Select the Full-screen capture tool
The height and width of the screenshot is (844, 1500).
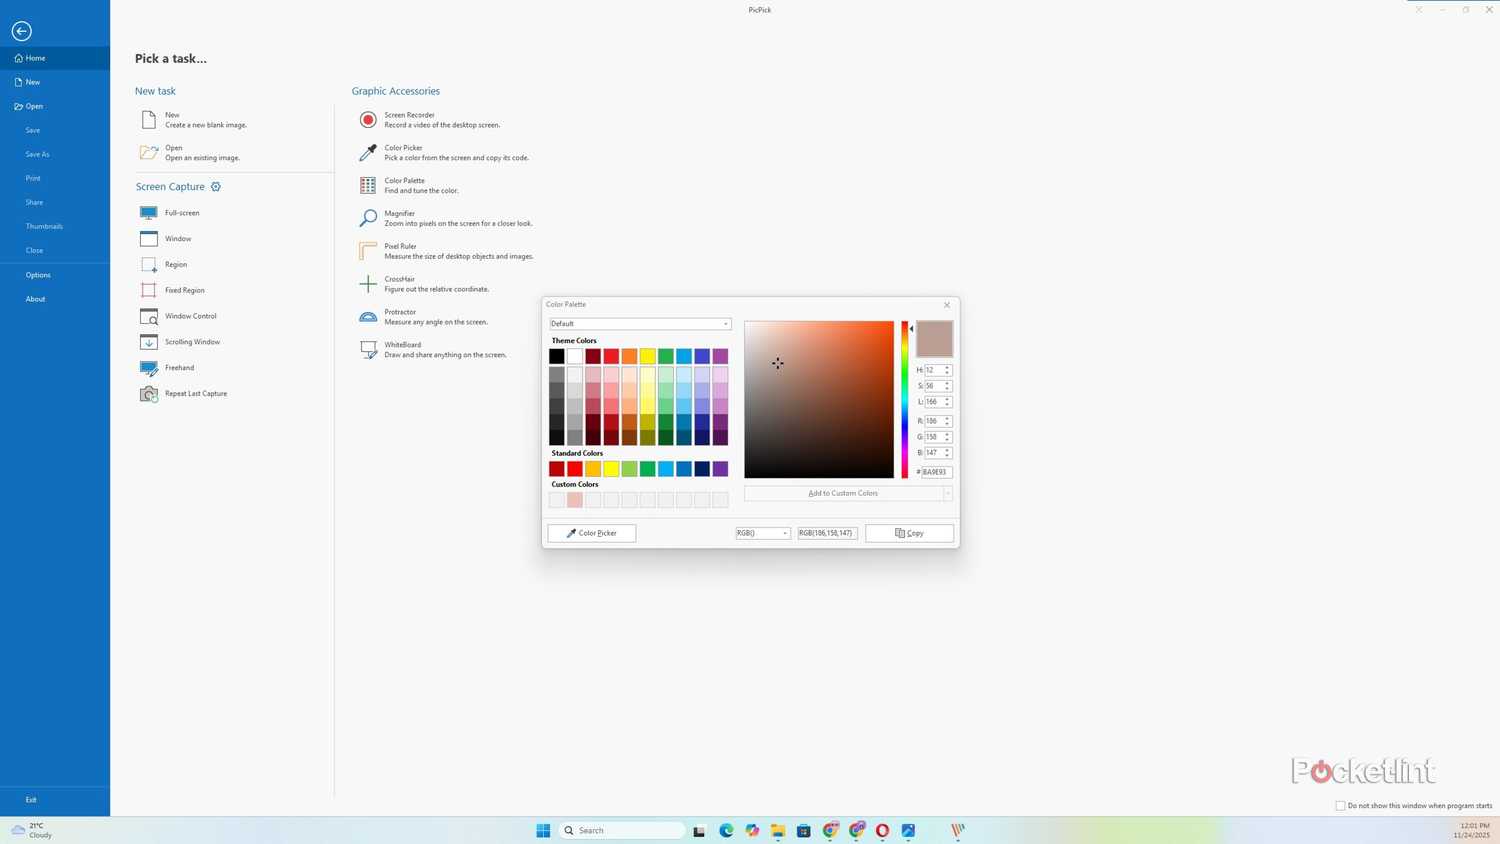(x=182, y=212)
